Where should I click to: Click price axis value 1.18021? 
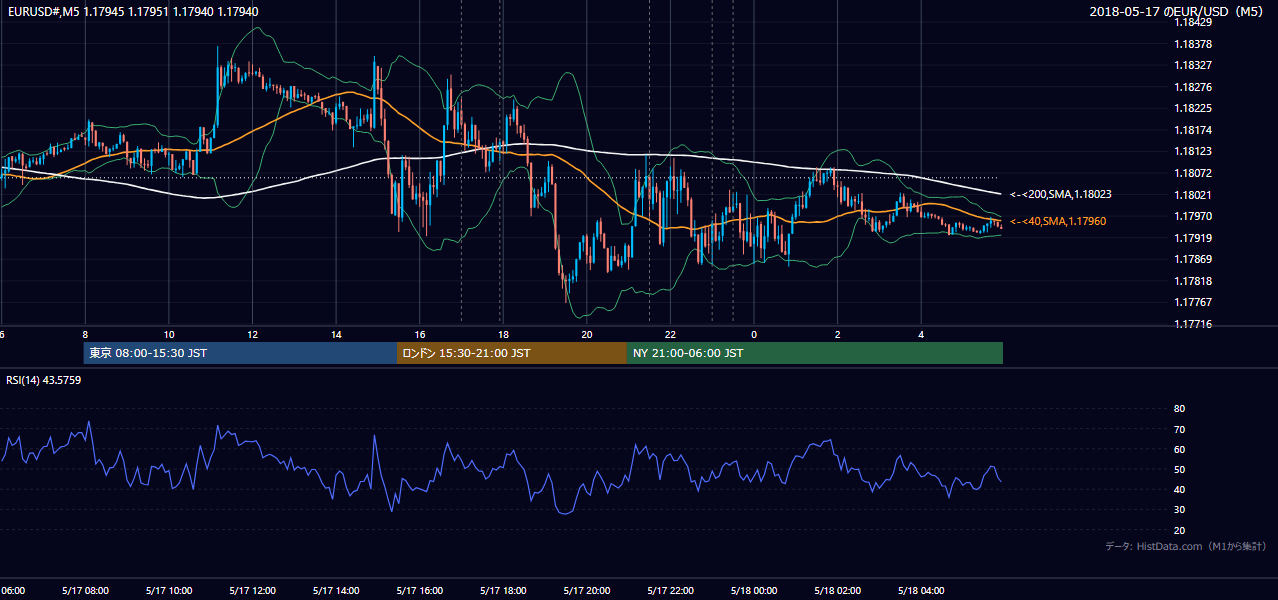pos(1194,195)
